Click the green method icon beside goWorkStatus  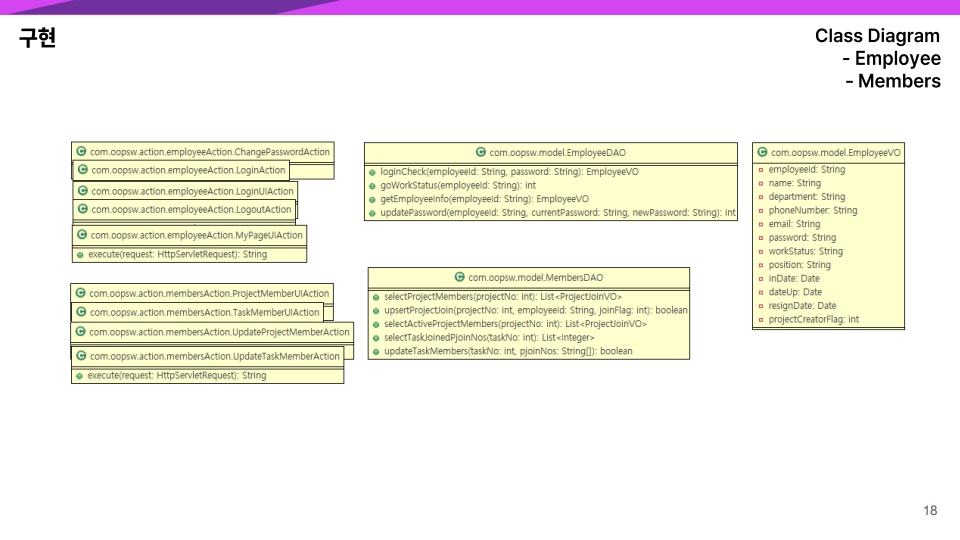pyautogui.click(x=372, y=186)
